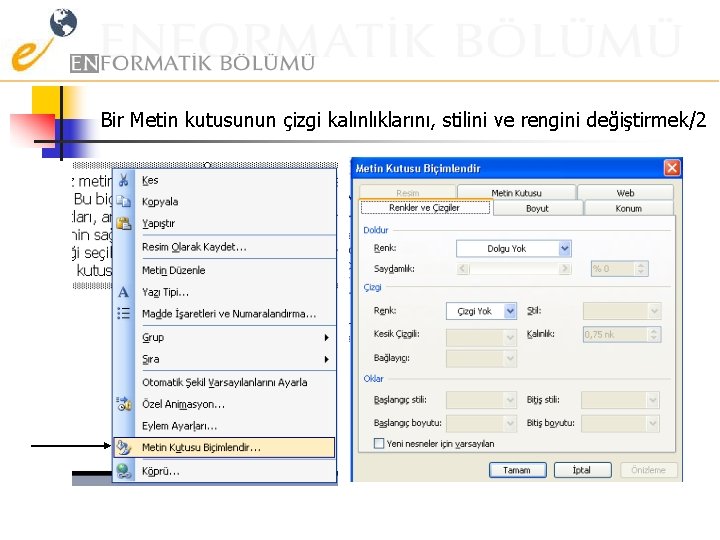720x540 pixels.
Task: Switch to the Konum tab
Action: click(x=629, y=208)
